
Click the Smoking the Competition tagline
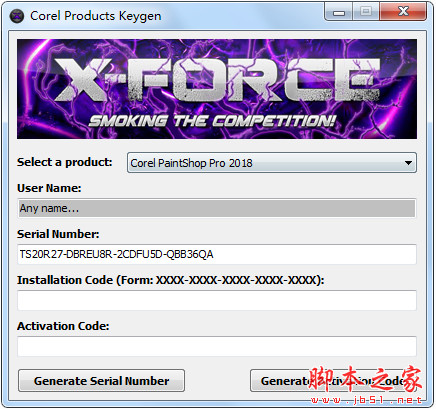point(212,121)
